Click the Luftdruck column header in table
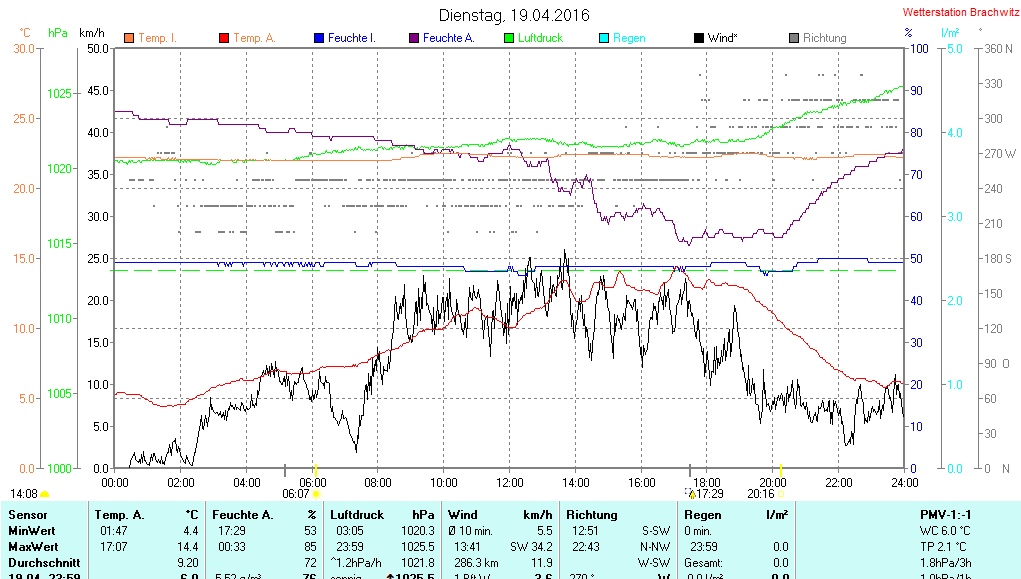This screenshot has width=1021, height=579. (x=355, y=514)
